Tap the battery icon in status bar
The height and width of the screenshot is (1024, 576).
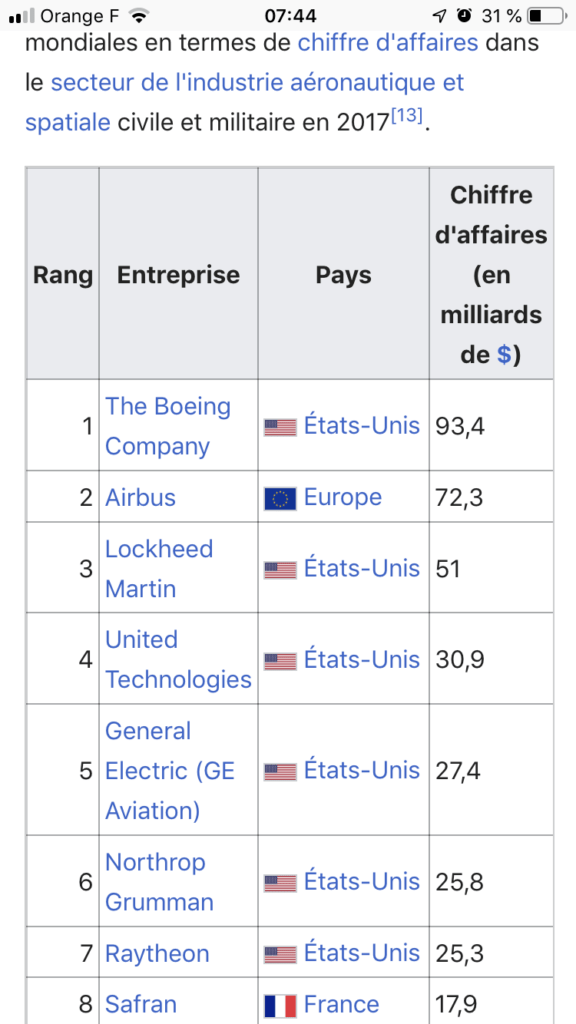pos(547,16)
